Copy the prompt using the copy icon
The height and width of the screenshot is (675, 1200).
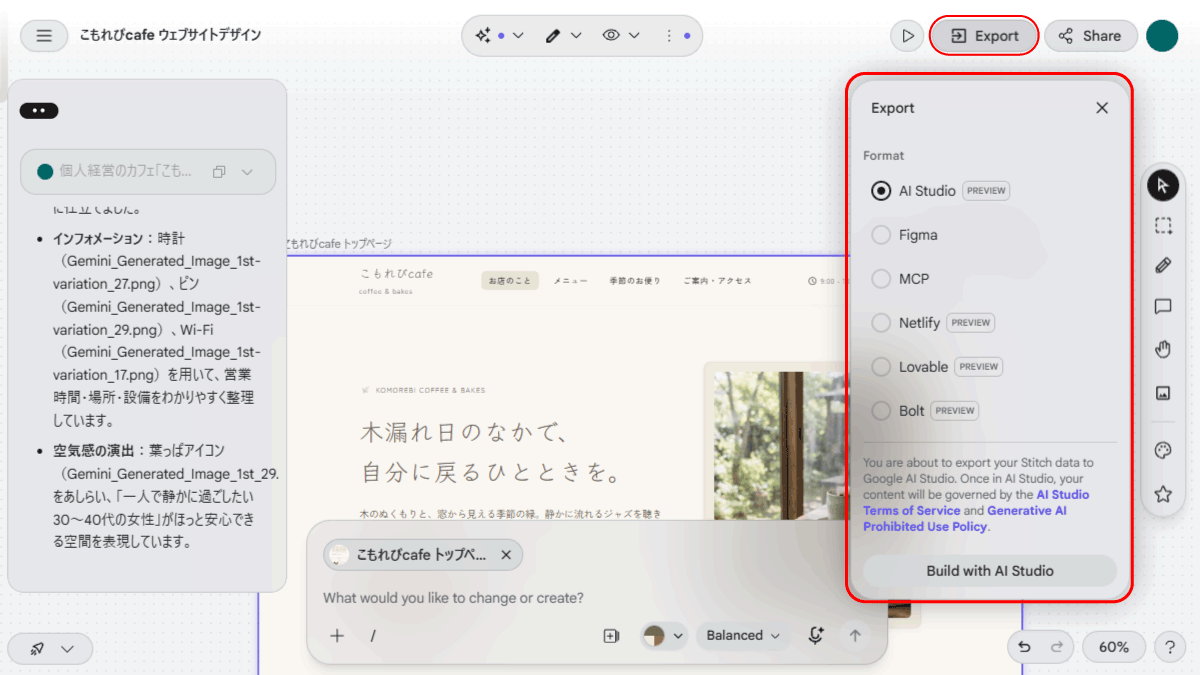tap(219, 172)
